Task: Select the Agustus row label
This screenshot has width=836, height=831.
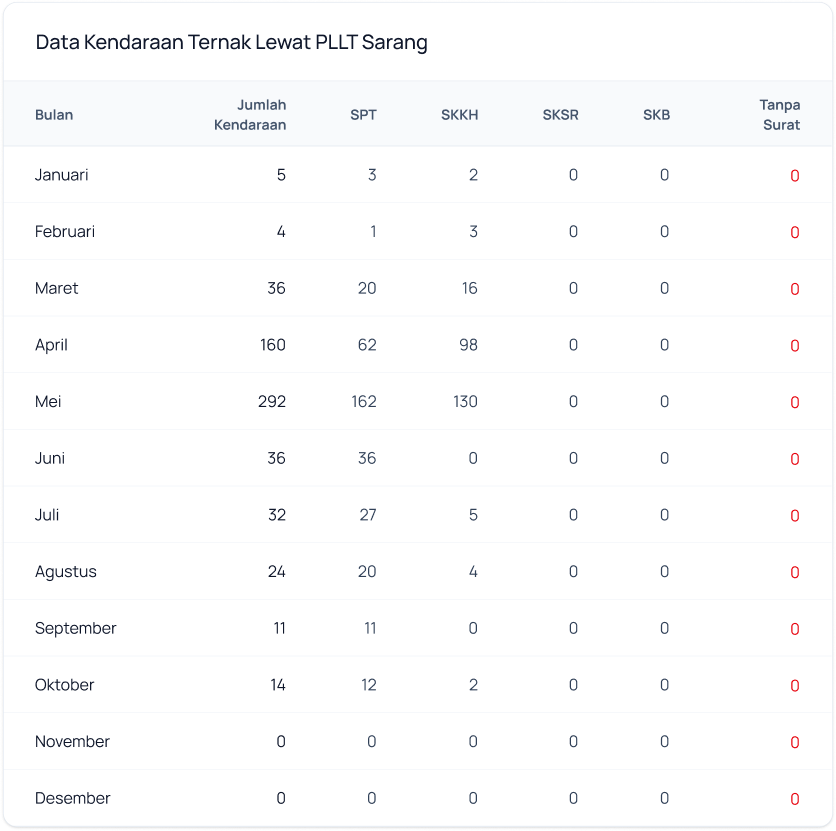Action: click(65, 572)
